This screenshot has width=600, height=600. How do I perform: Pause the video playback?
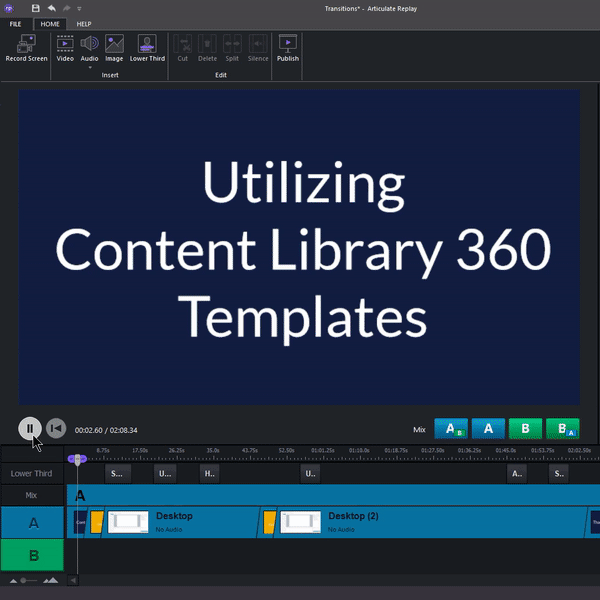(30, 429)
